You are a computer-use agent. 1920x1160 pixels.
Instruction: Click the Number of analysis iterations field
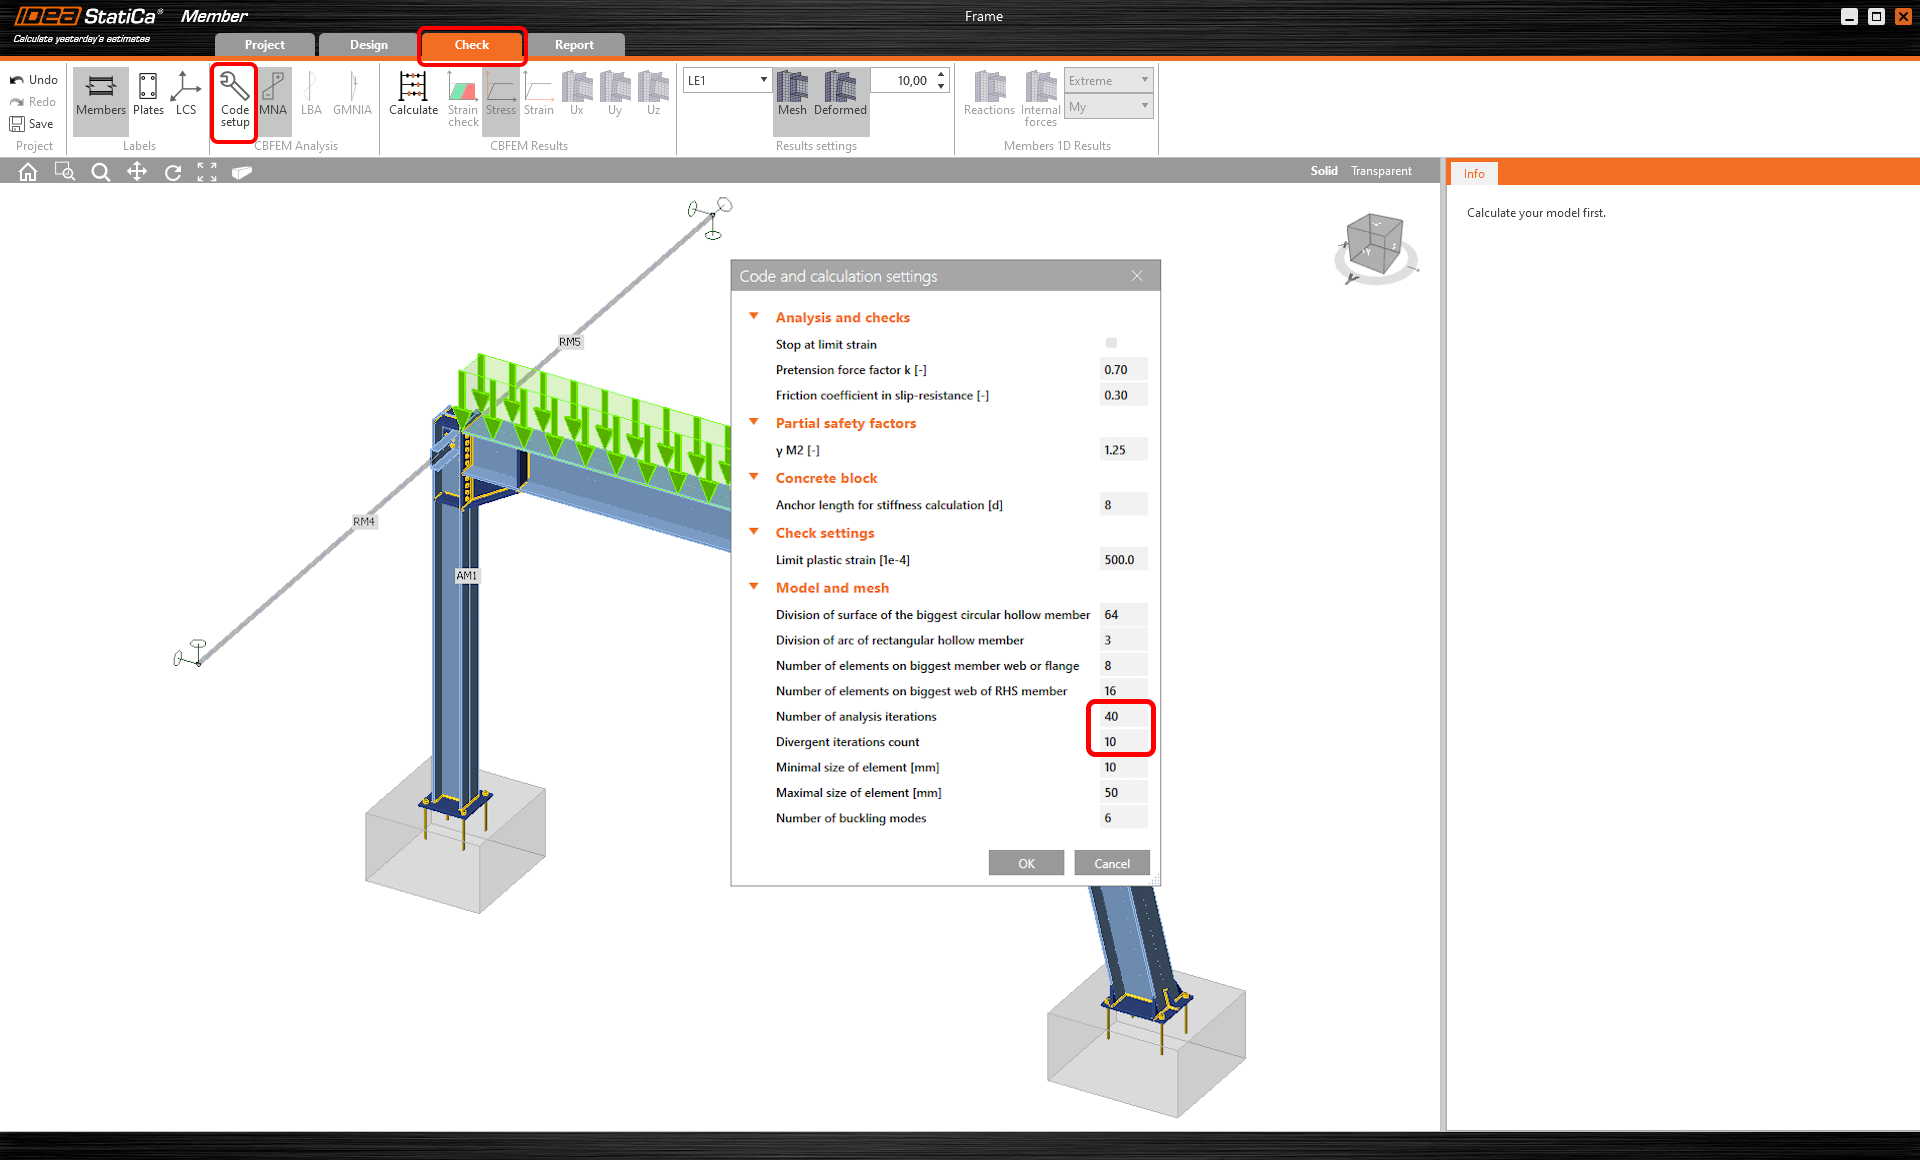pos(1121,716)
